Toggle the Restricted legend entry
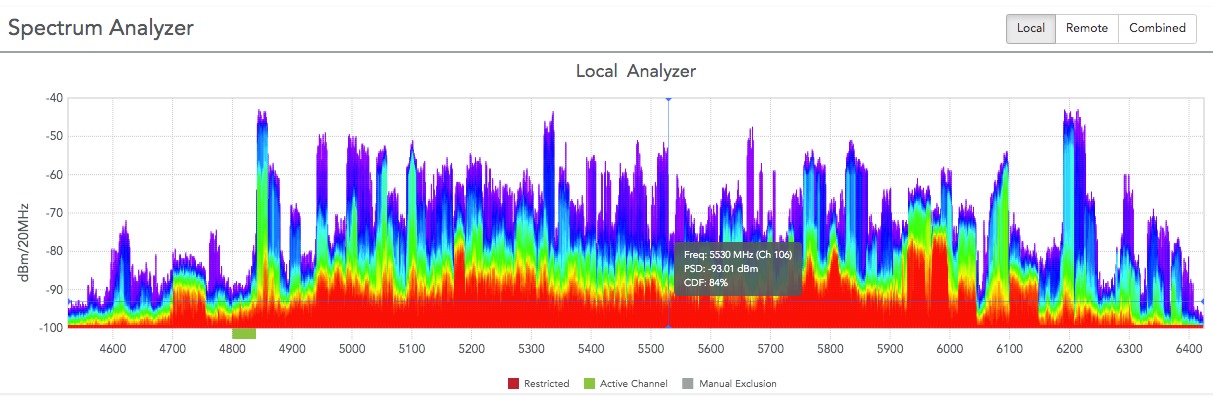 538,383
